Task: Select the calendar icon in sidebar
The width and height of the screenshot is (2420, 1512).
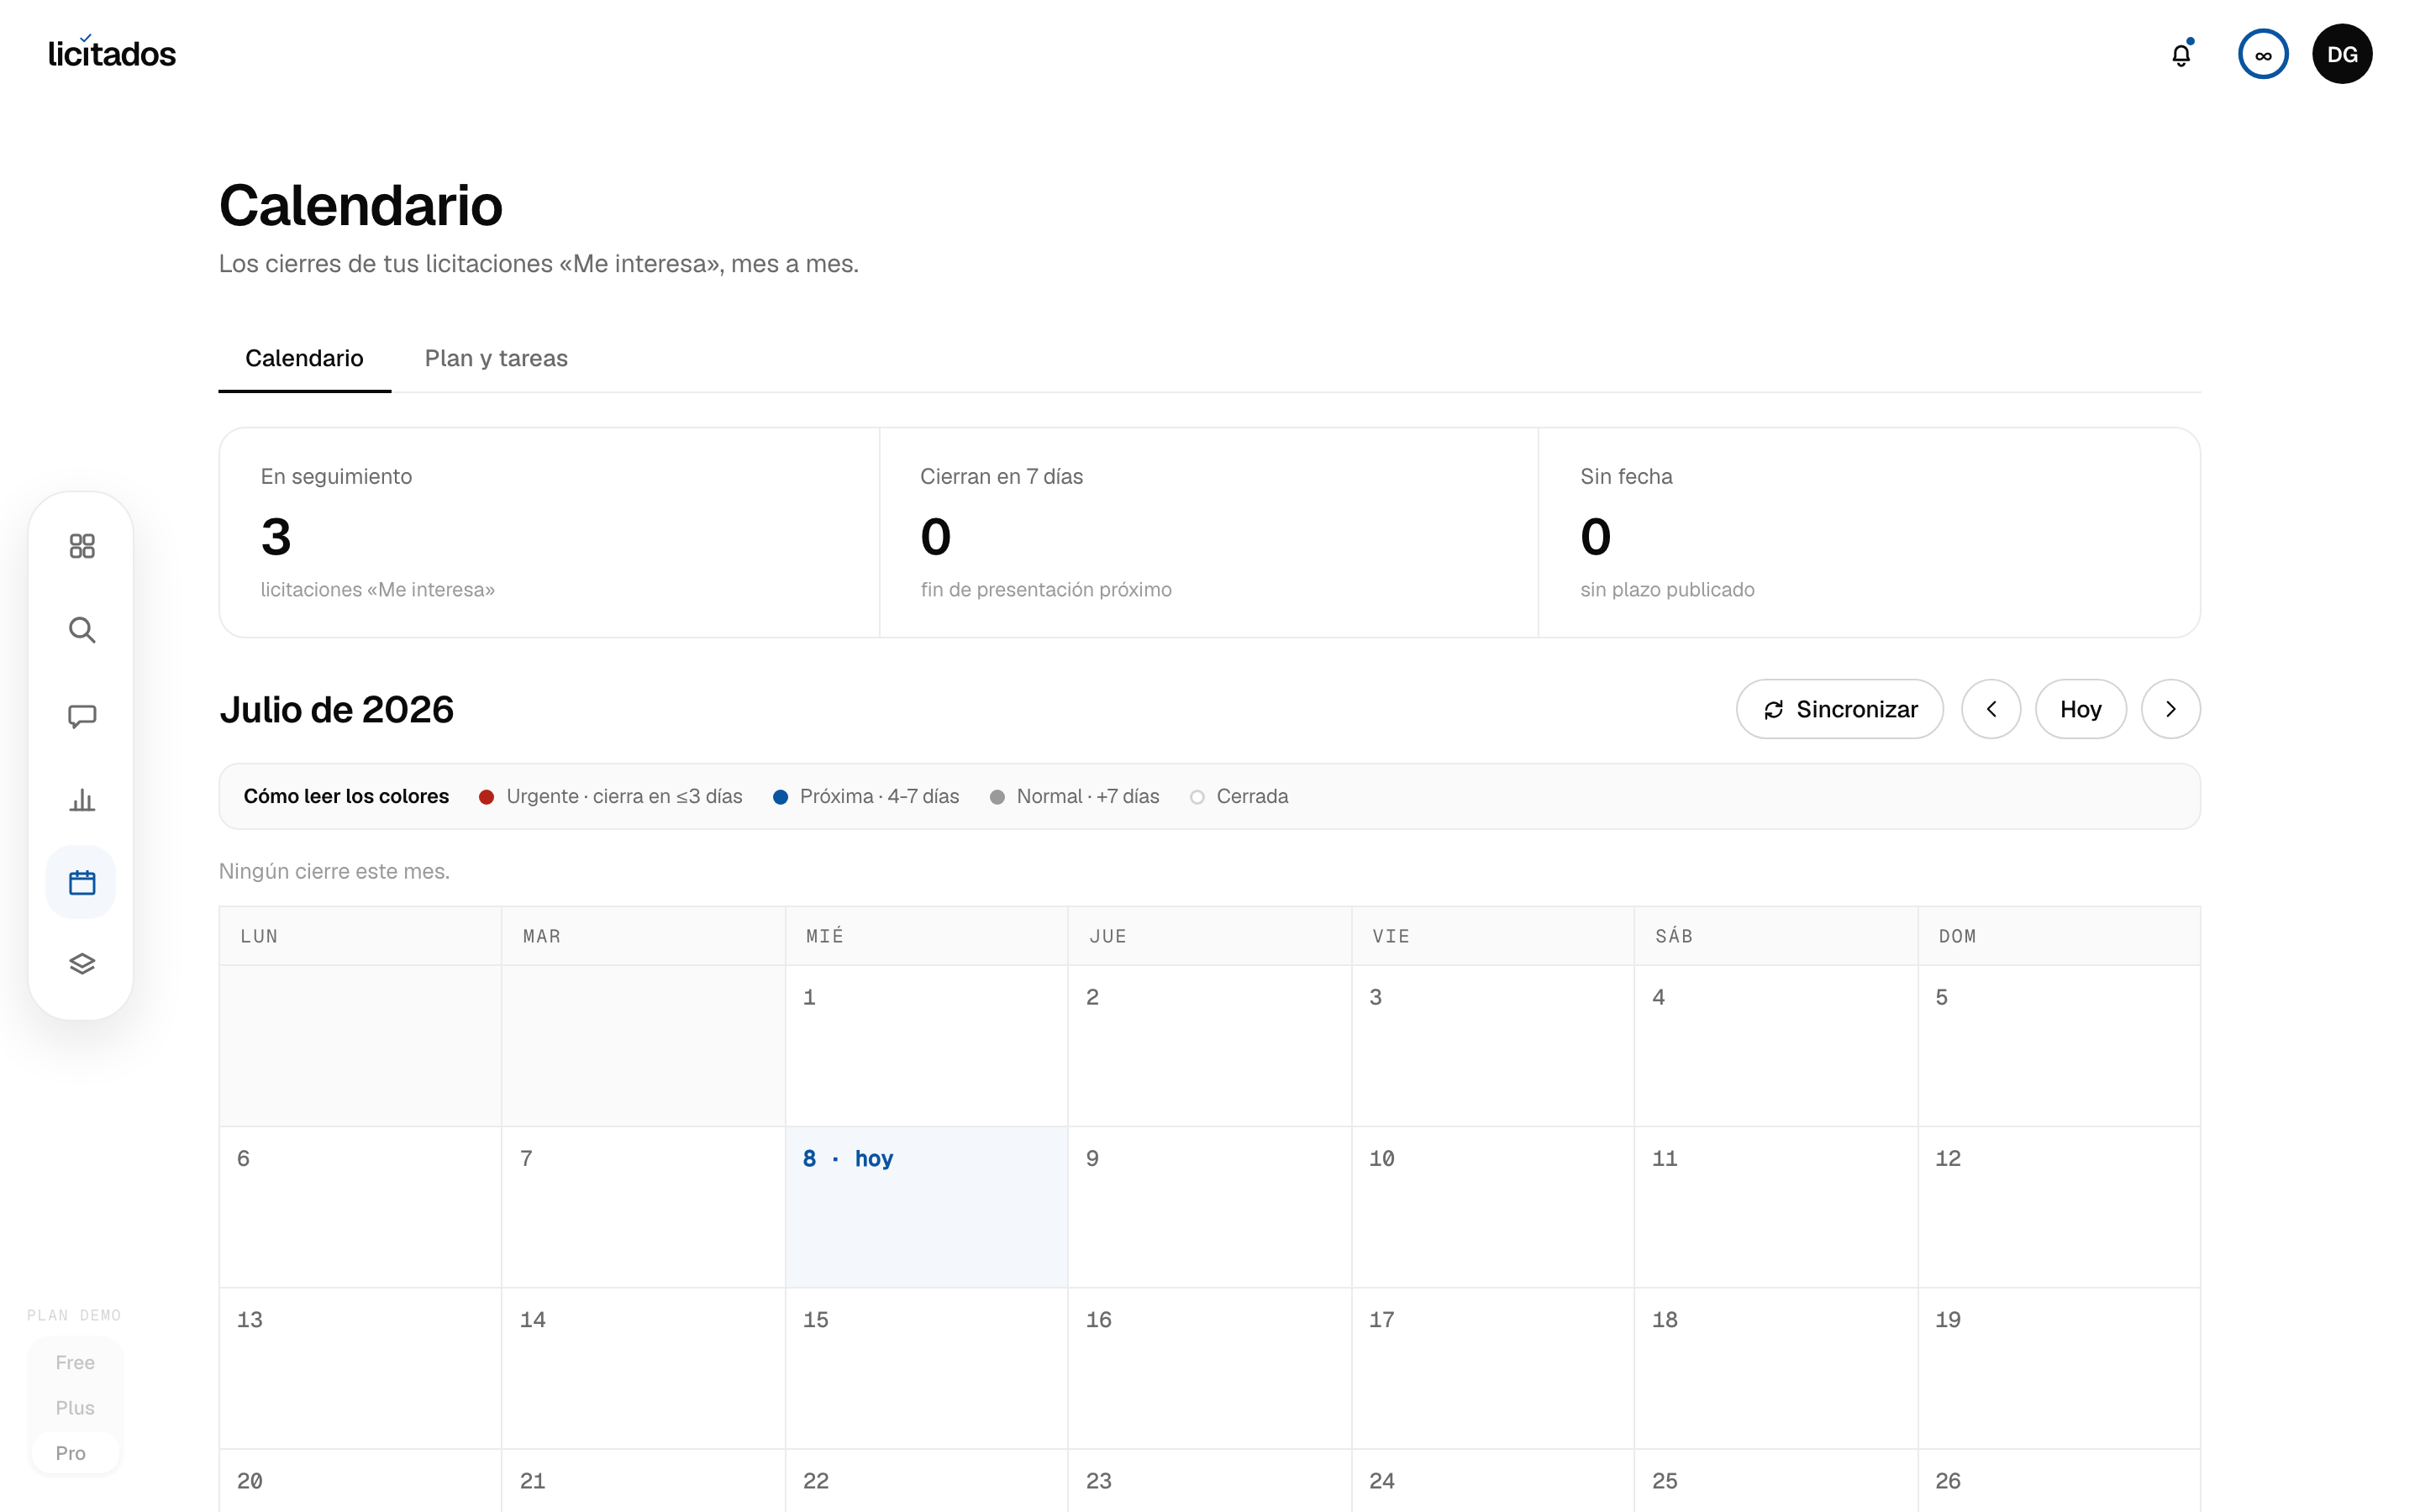Action: pyautogui.click(x=82, y=882)
